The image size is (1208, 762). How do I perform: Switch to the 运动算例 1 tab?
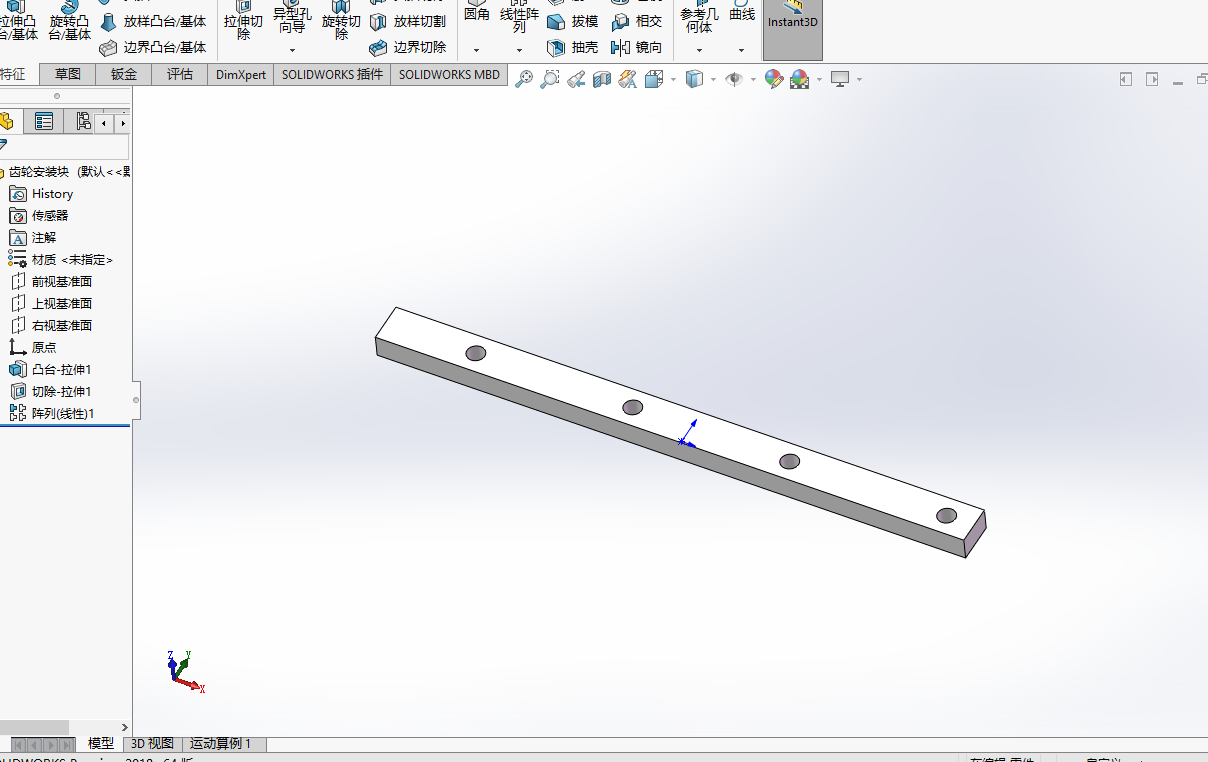(x=224, y=744)
